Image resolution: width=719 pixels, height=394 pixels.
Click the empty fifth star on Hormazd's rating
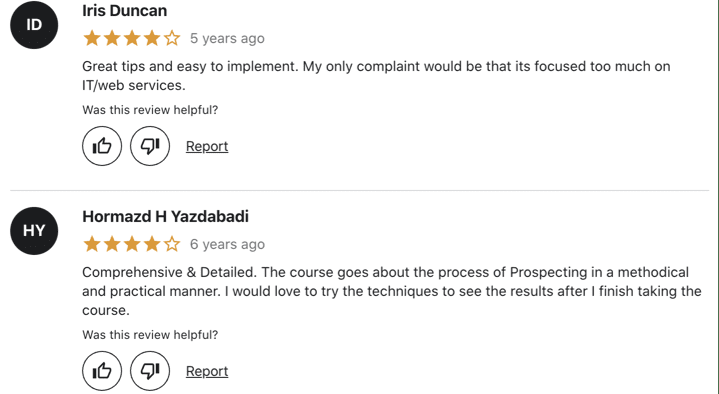[172, 244]
